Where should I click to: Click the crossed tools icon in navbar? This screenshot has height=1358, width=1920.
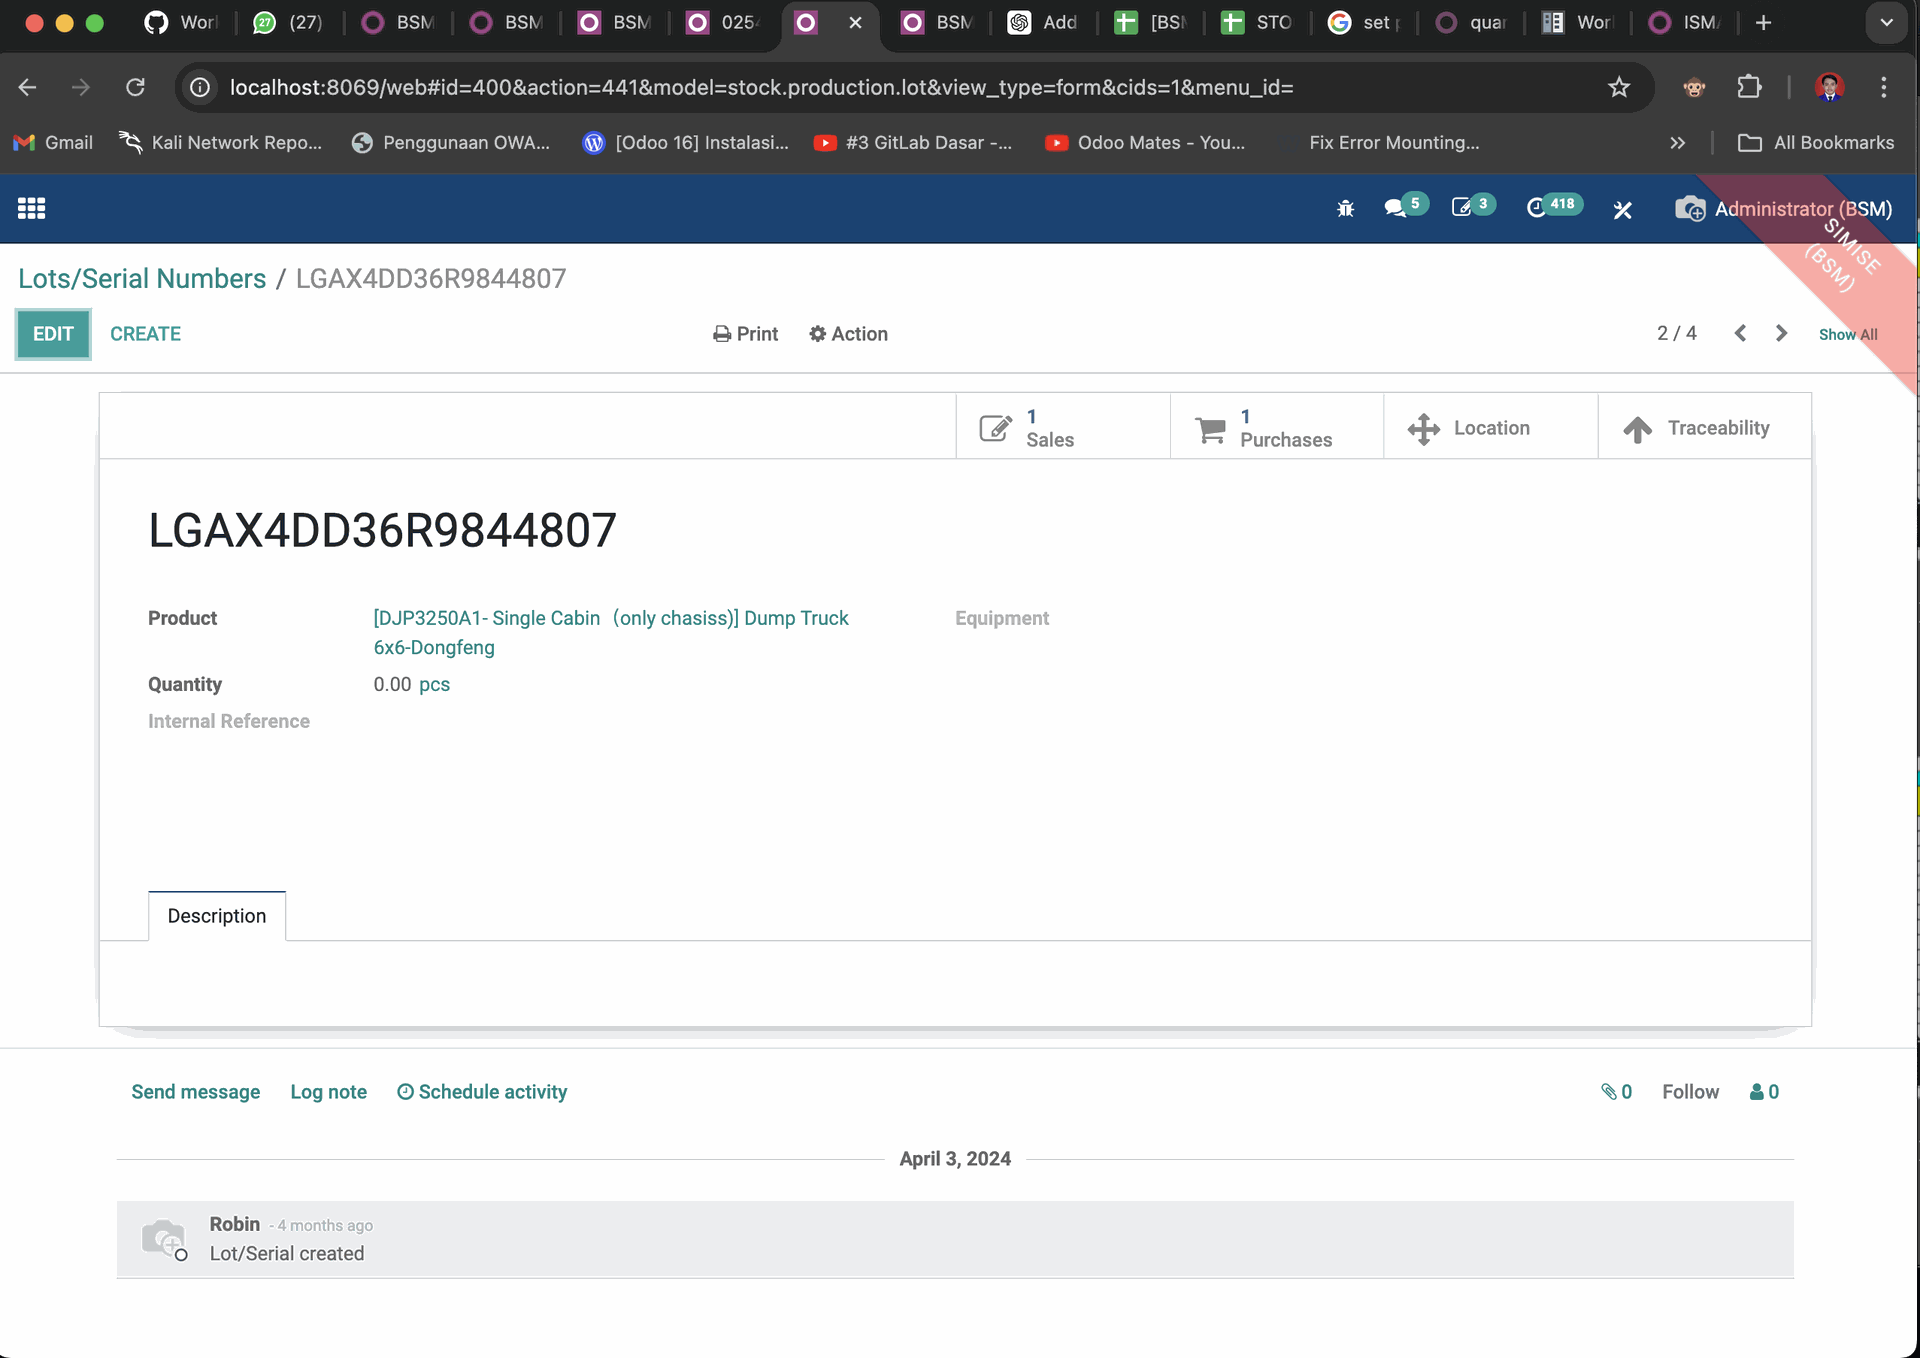pyautogui.click(x=1622, y=209)
